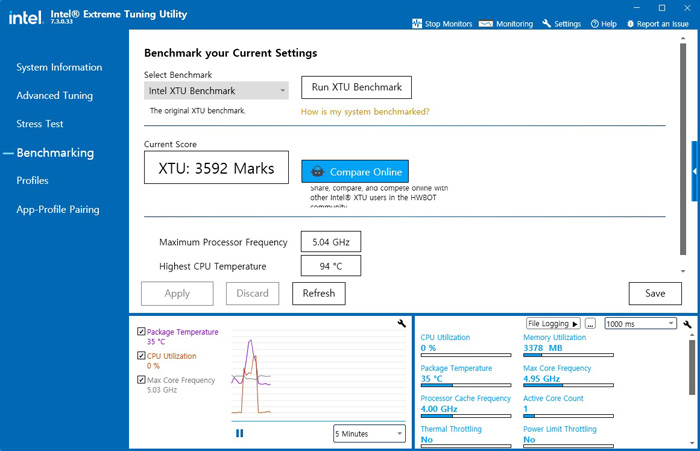
Task: Open App-Profile Pairing section
Action: (58, 209)
